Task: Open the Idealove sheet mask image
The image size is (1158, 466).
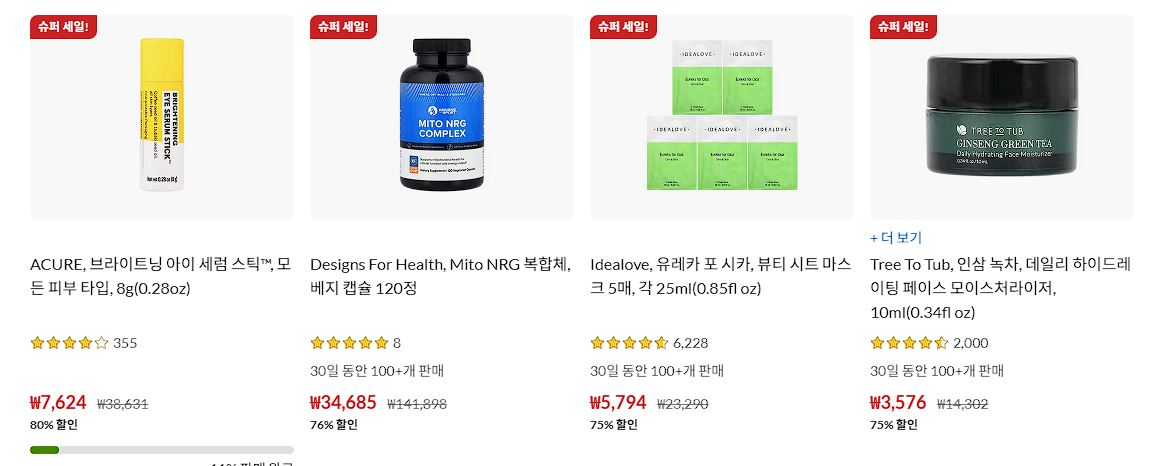Action: point(722,117)
